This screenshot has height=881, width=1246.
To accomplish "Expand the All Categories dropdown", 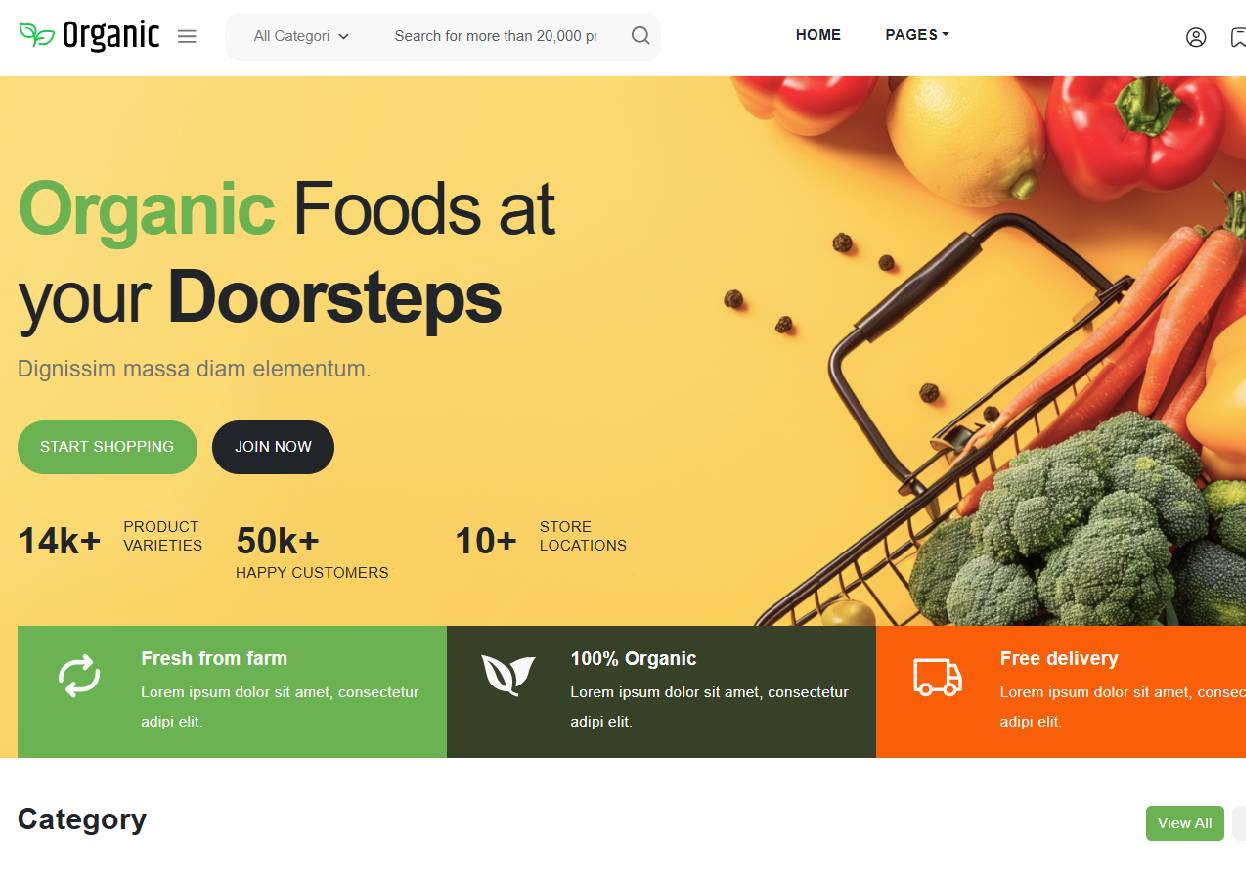I will point(301,36).
